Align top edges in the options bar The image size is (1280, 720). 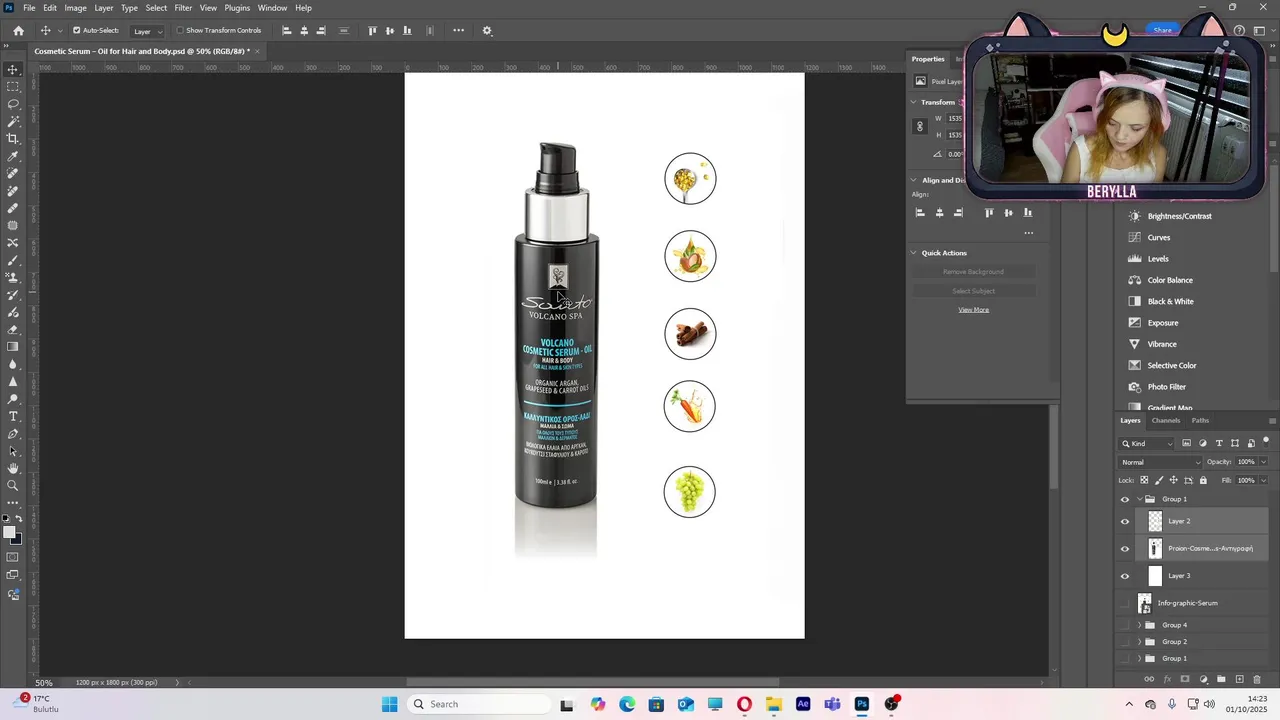(x=372, y=30)
